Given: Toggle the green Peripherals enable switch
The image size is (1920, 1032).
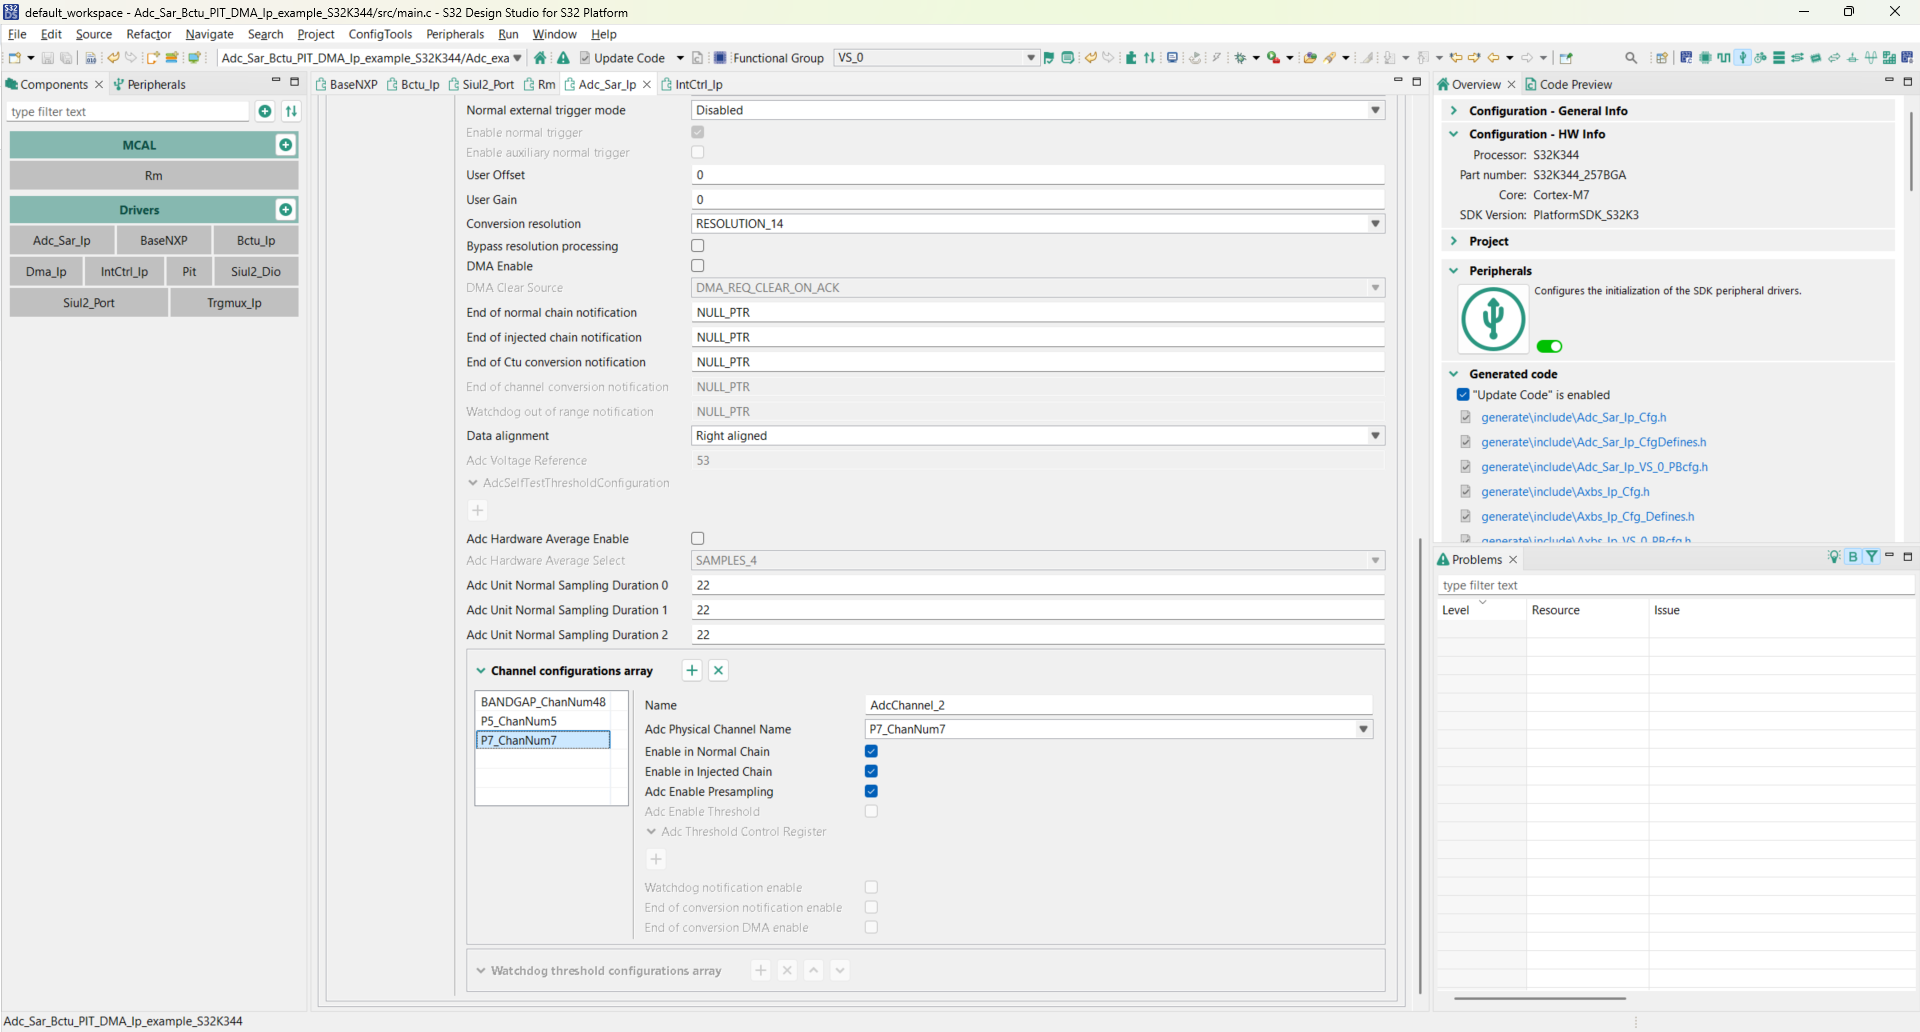Looking at the screenshot, I should tap(1549, 347).
